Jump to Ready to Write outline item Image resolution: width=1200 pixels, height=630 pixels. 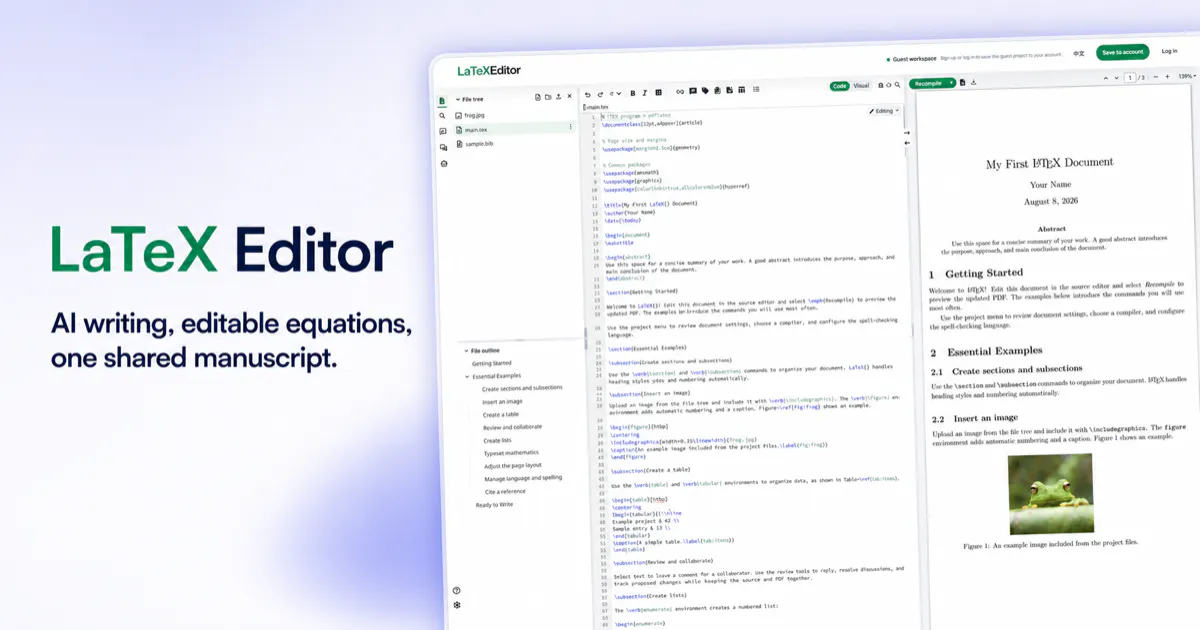click(495, 505)
